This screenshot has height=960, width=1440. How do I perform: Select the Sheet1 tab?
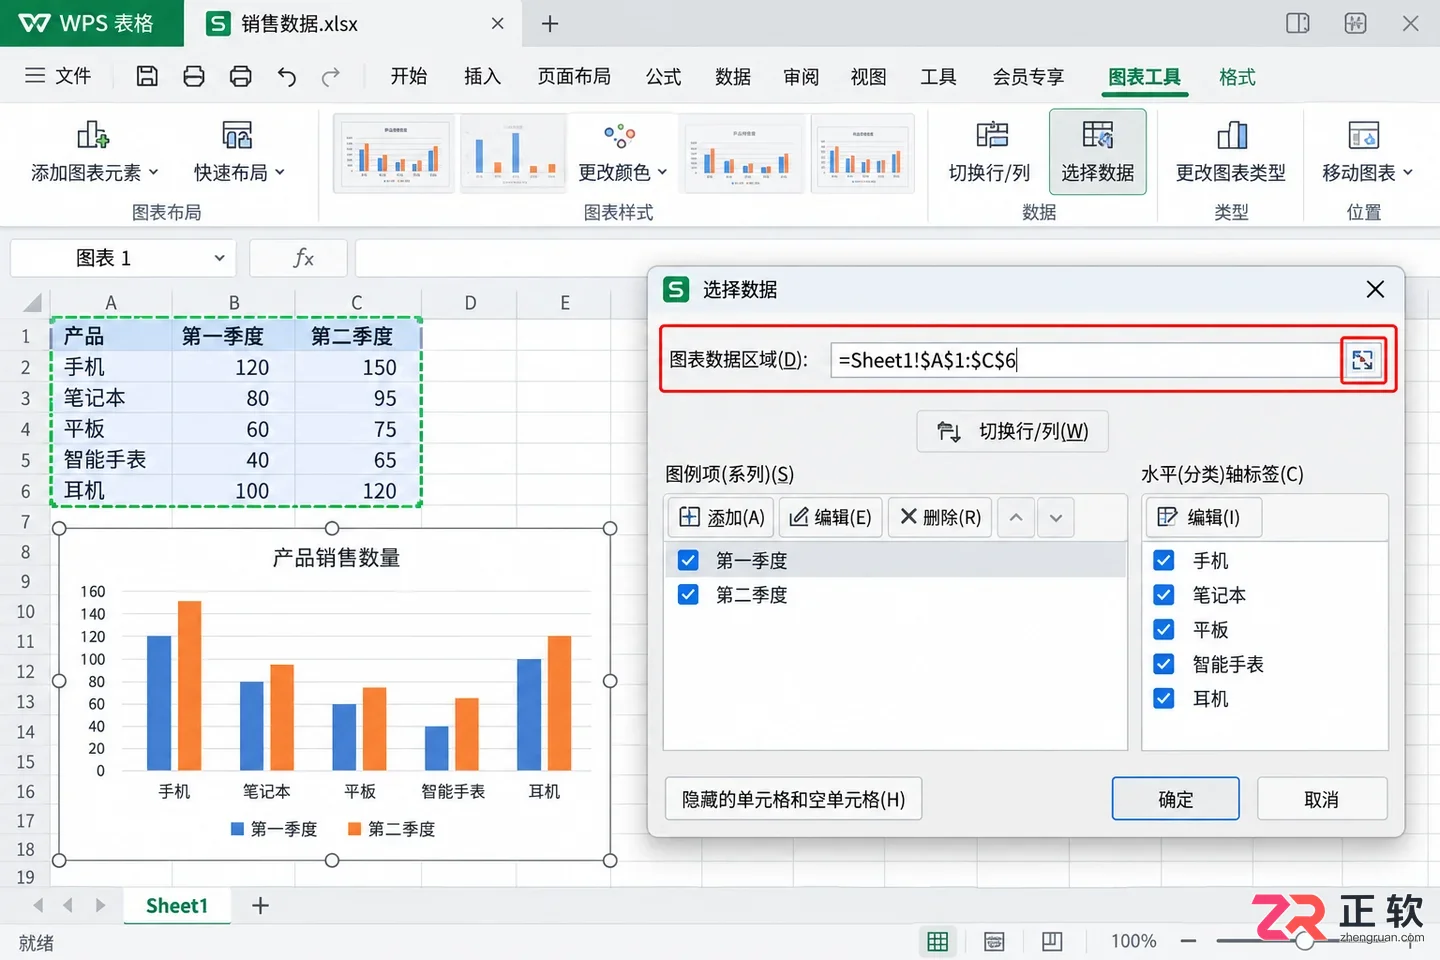[177, 906]
